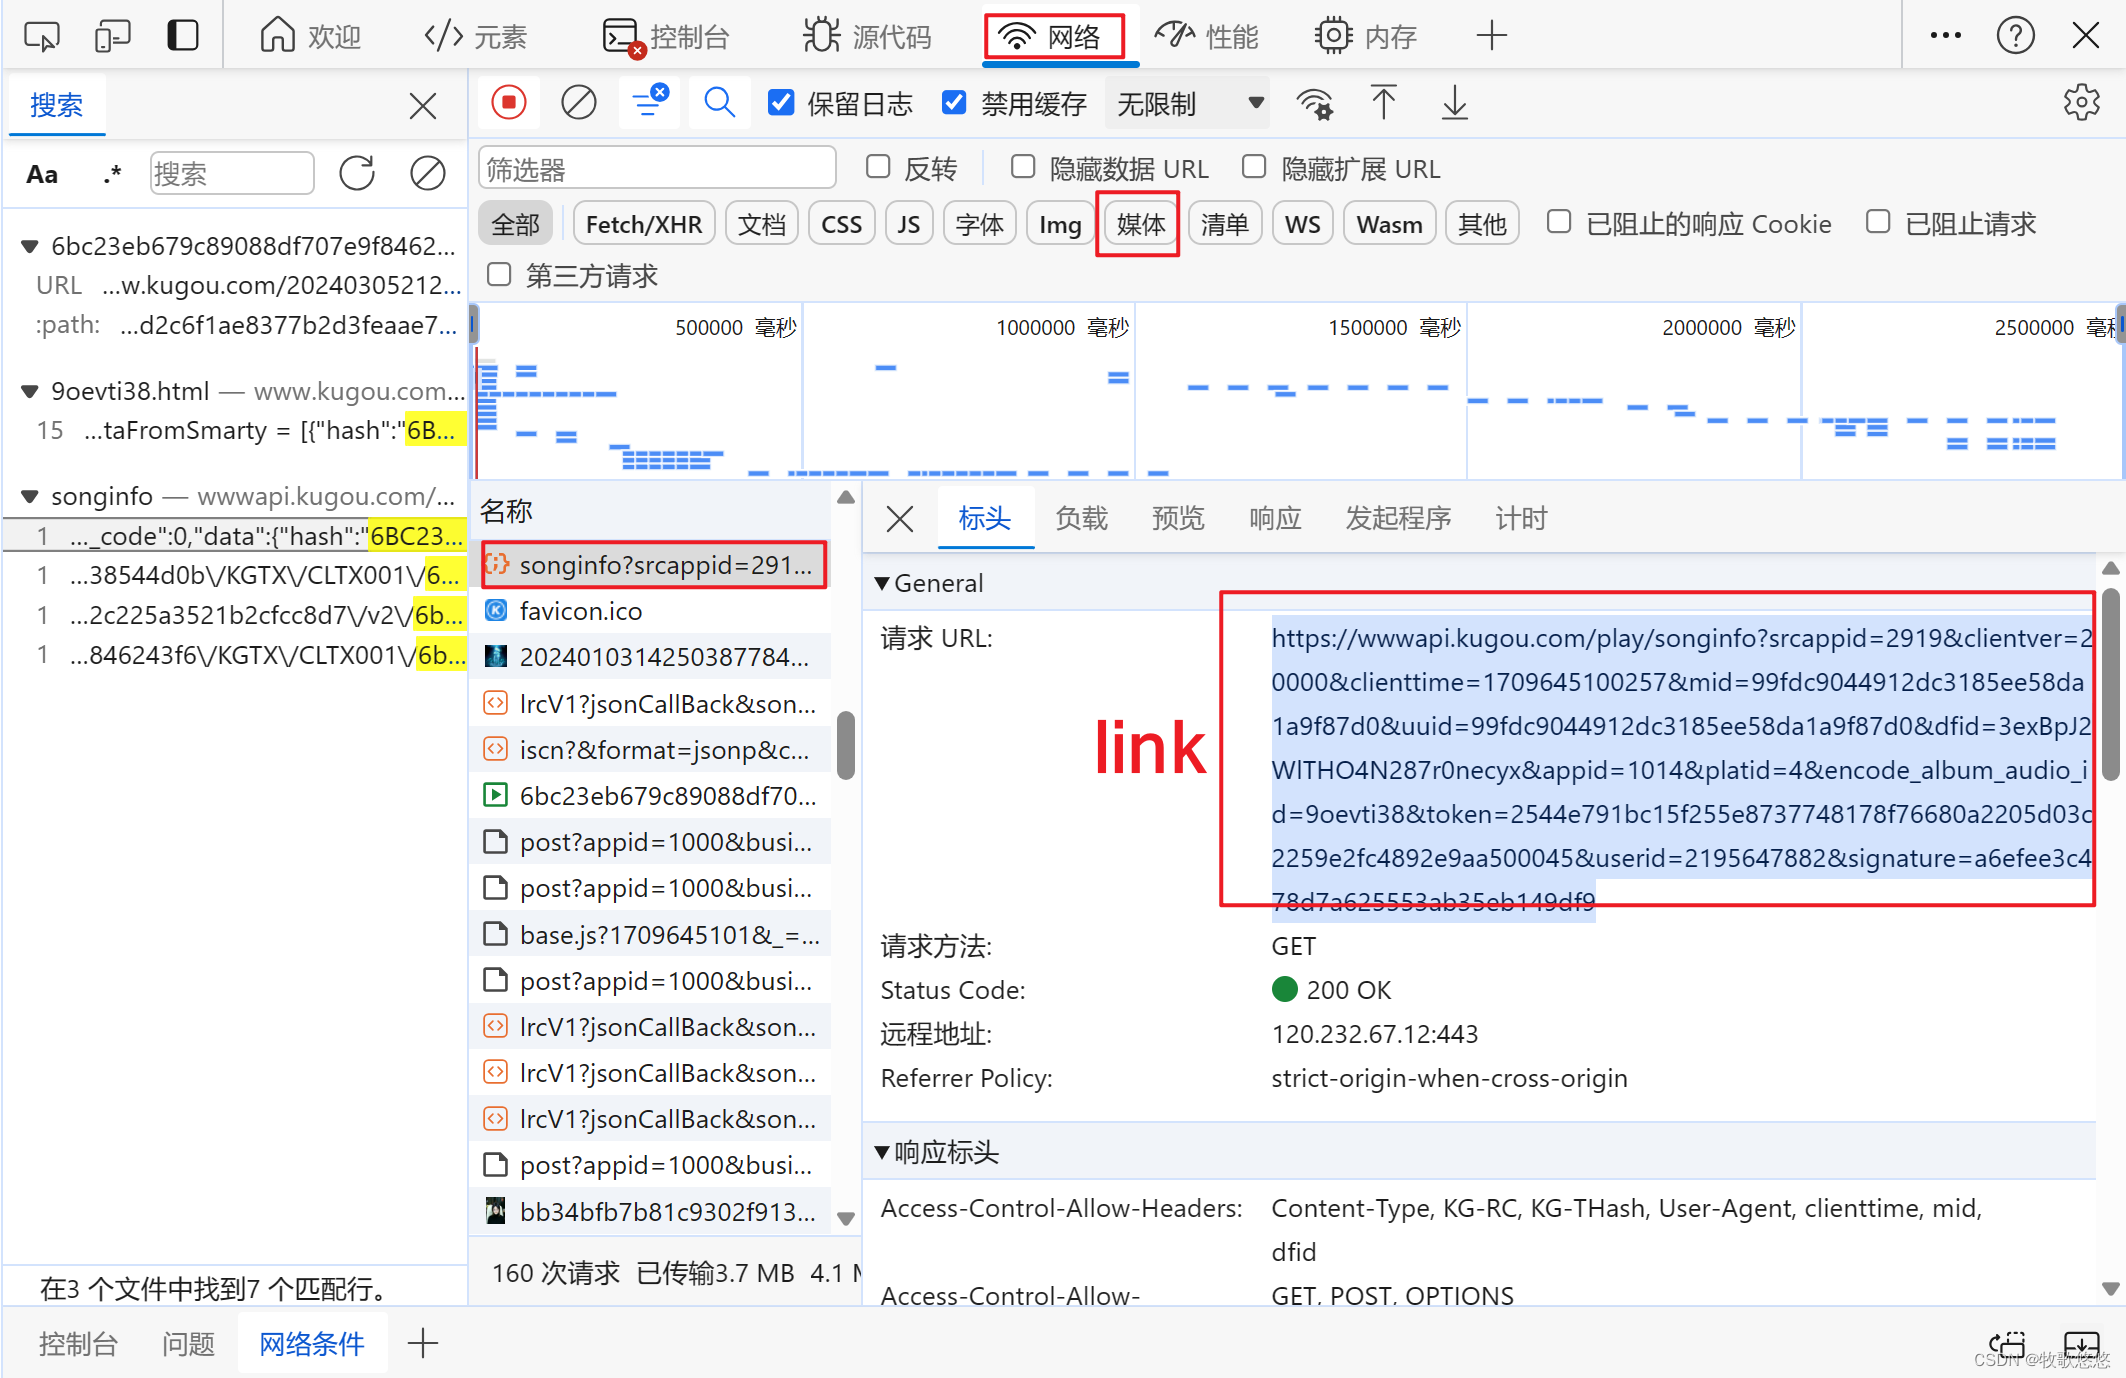Collapse the 6bc23eb679c... search result
Viewport: 2126px width, 1378px height.
click(29, 246)
